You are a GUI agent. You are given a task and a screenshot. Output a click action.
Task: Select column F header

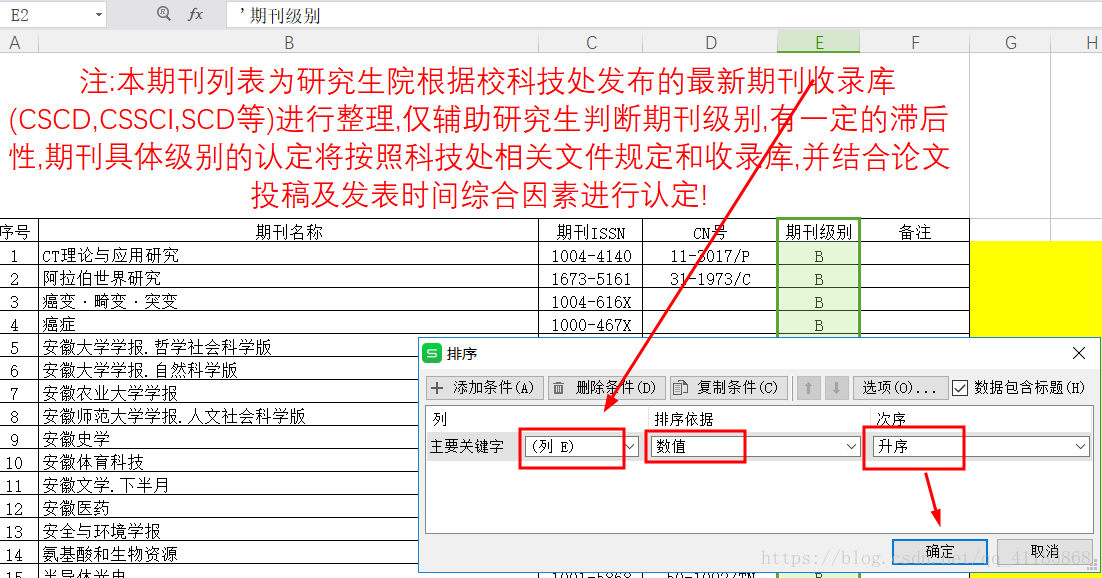pyautogui.click(x=915, y=43)
